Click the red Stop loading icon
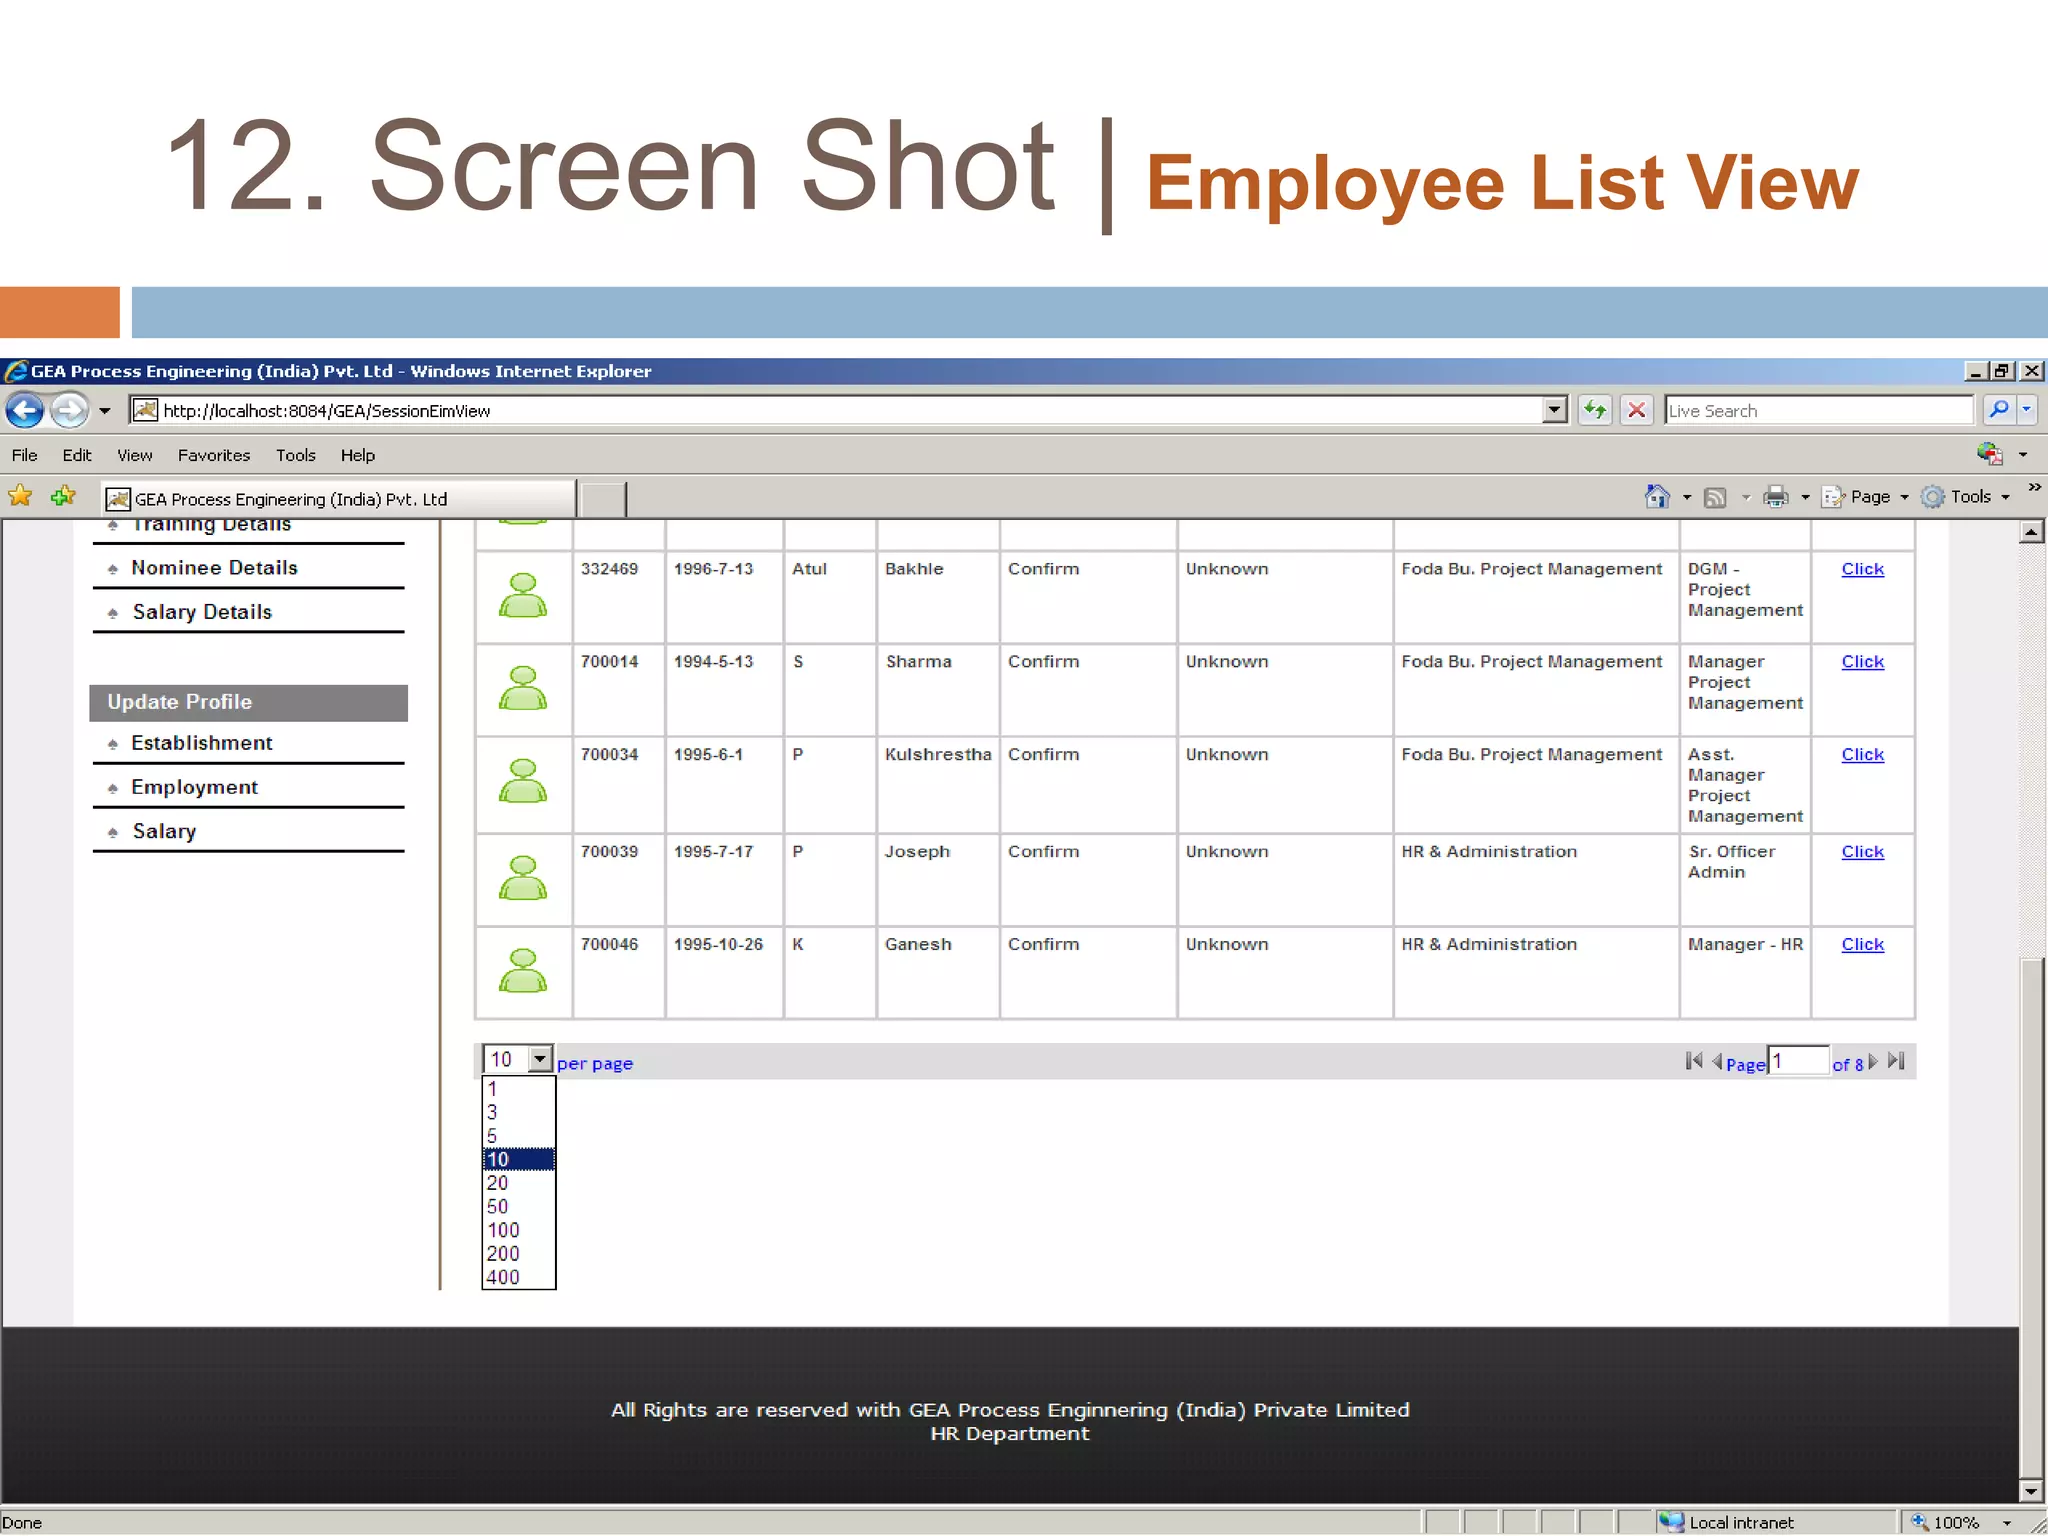 pos(1637,410)
